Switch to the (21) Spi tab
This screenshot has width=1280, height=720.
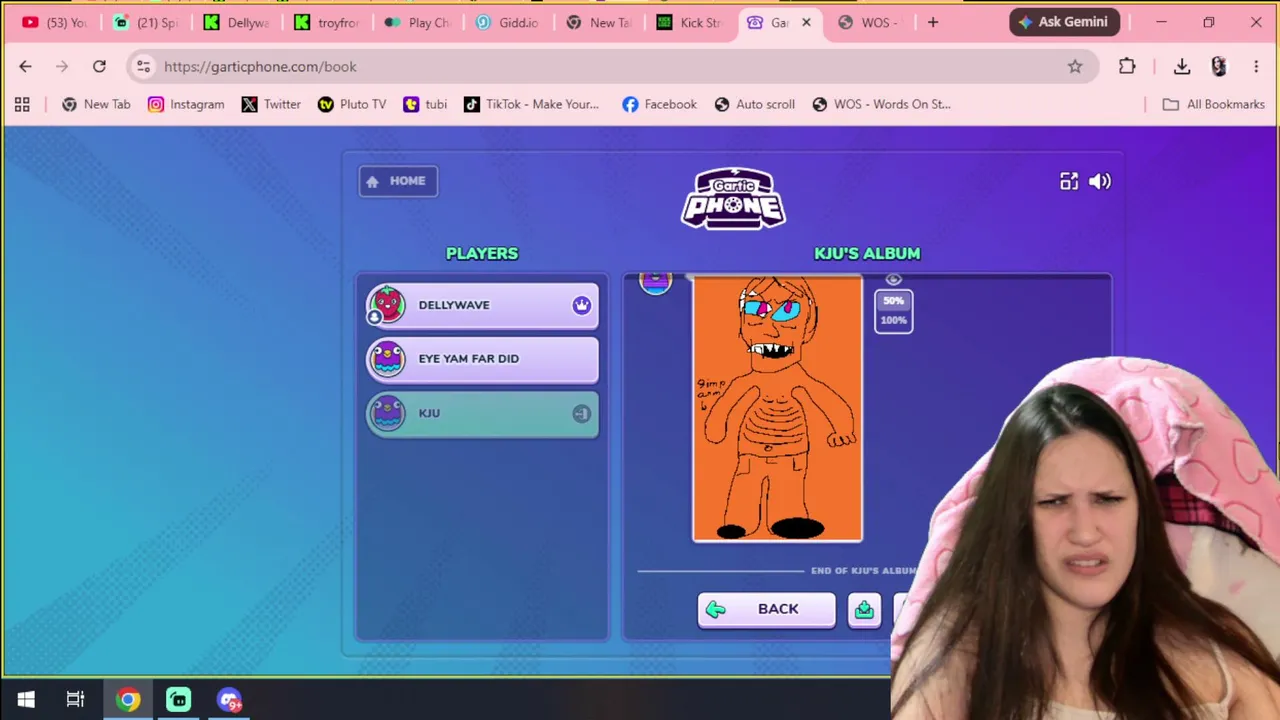click(146, 23)
